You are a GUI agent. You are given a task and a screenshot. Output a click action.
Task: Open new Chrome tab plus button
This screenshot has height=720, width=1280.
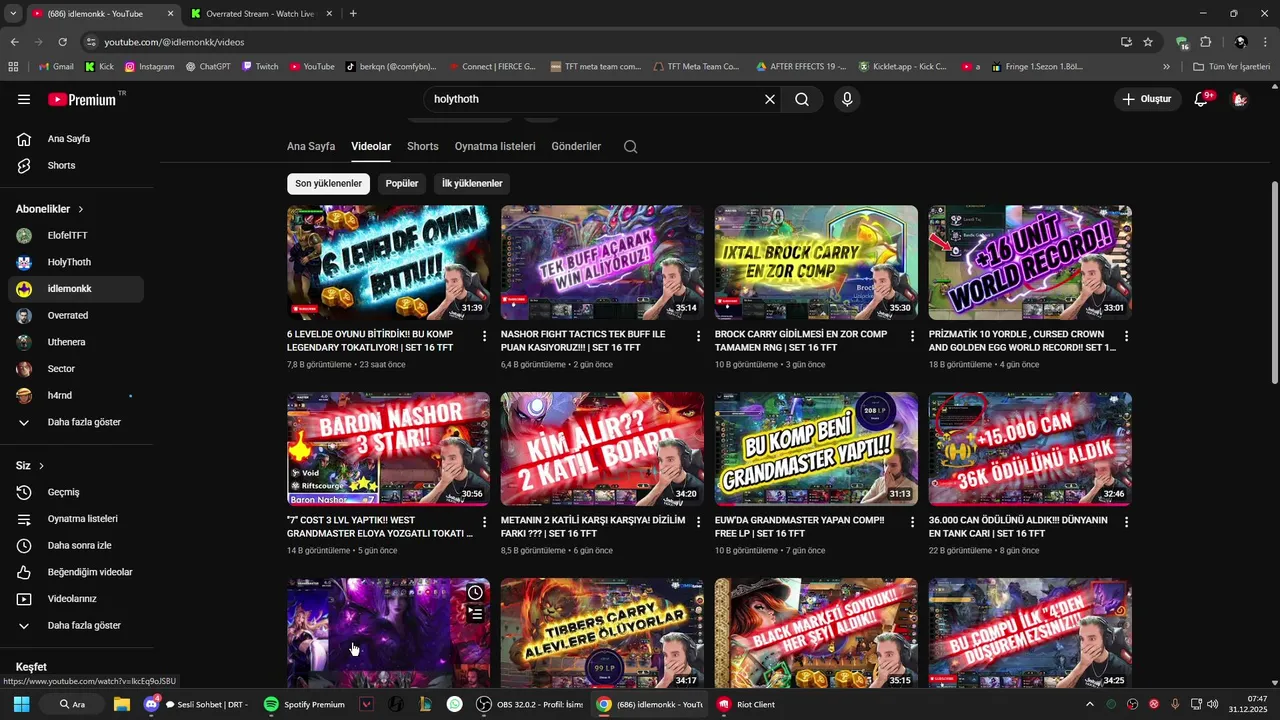pos(353,14)
